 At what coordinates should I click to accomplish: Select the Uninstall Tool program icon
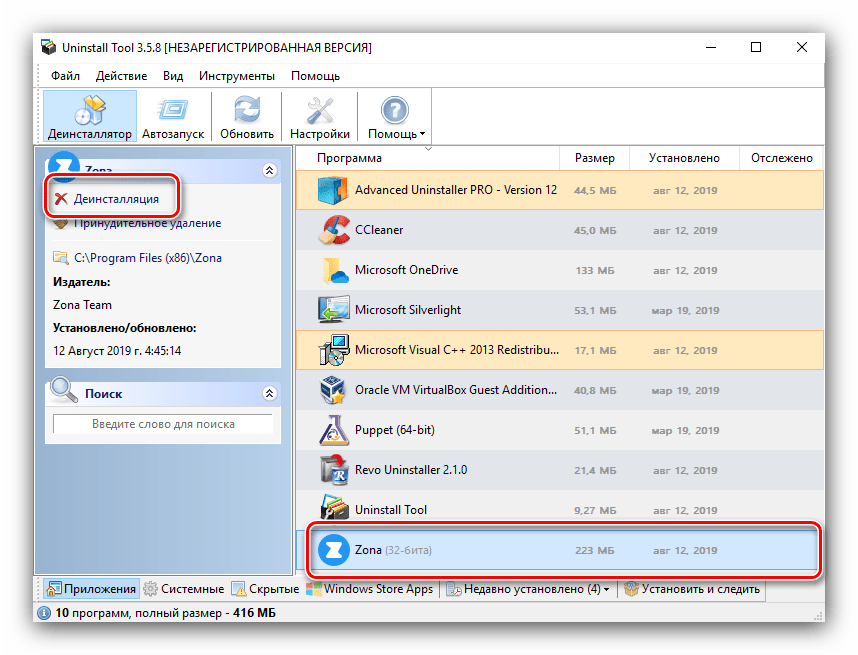pos(334,507)
